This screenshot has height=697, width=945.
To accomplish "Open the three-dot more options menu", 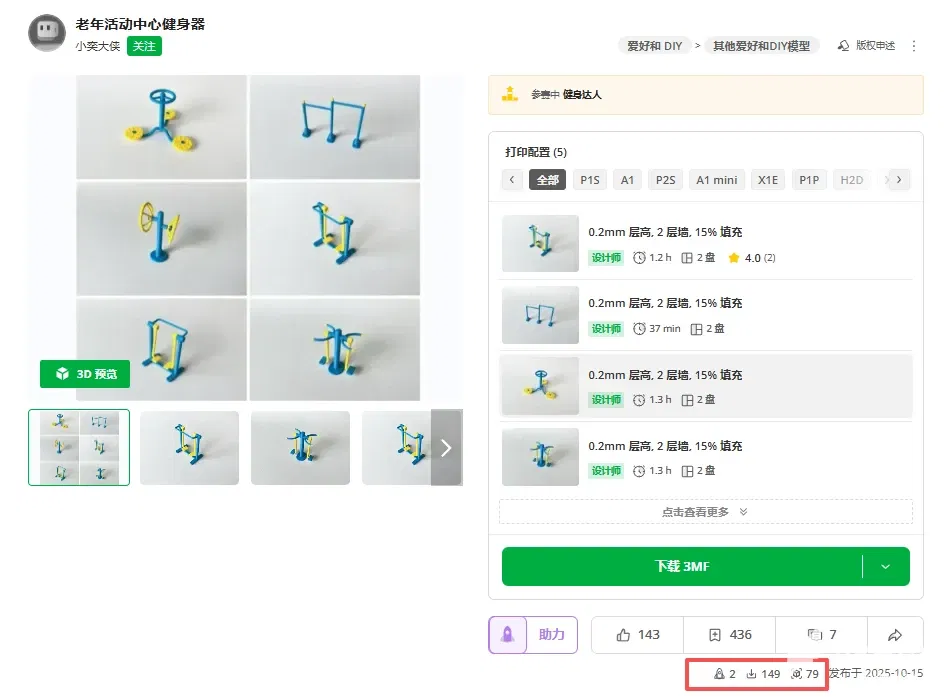I will (914, 46).
